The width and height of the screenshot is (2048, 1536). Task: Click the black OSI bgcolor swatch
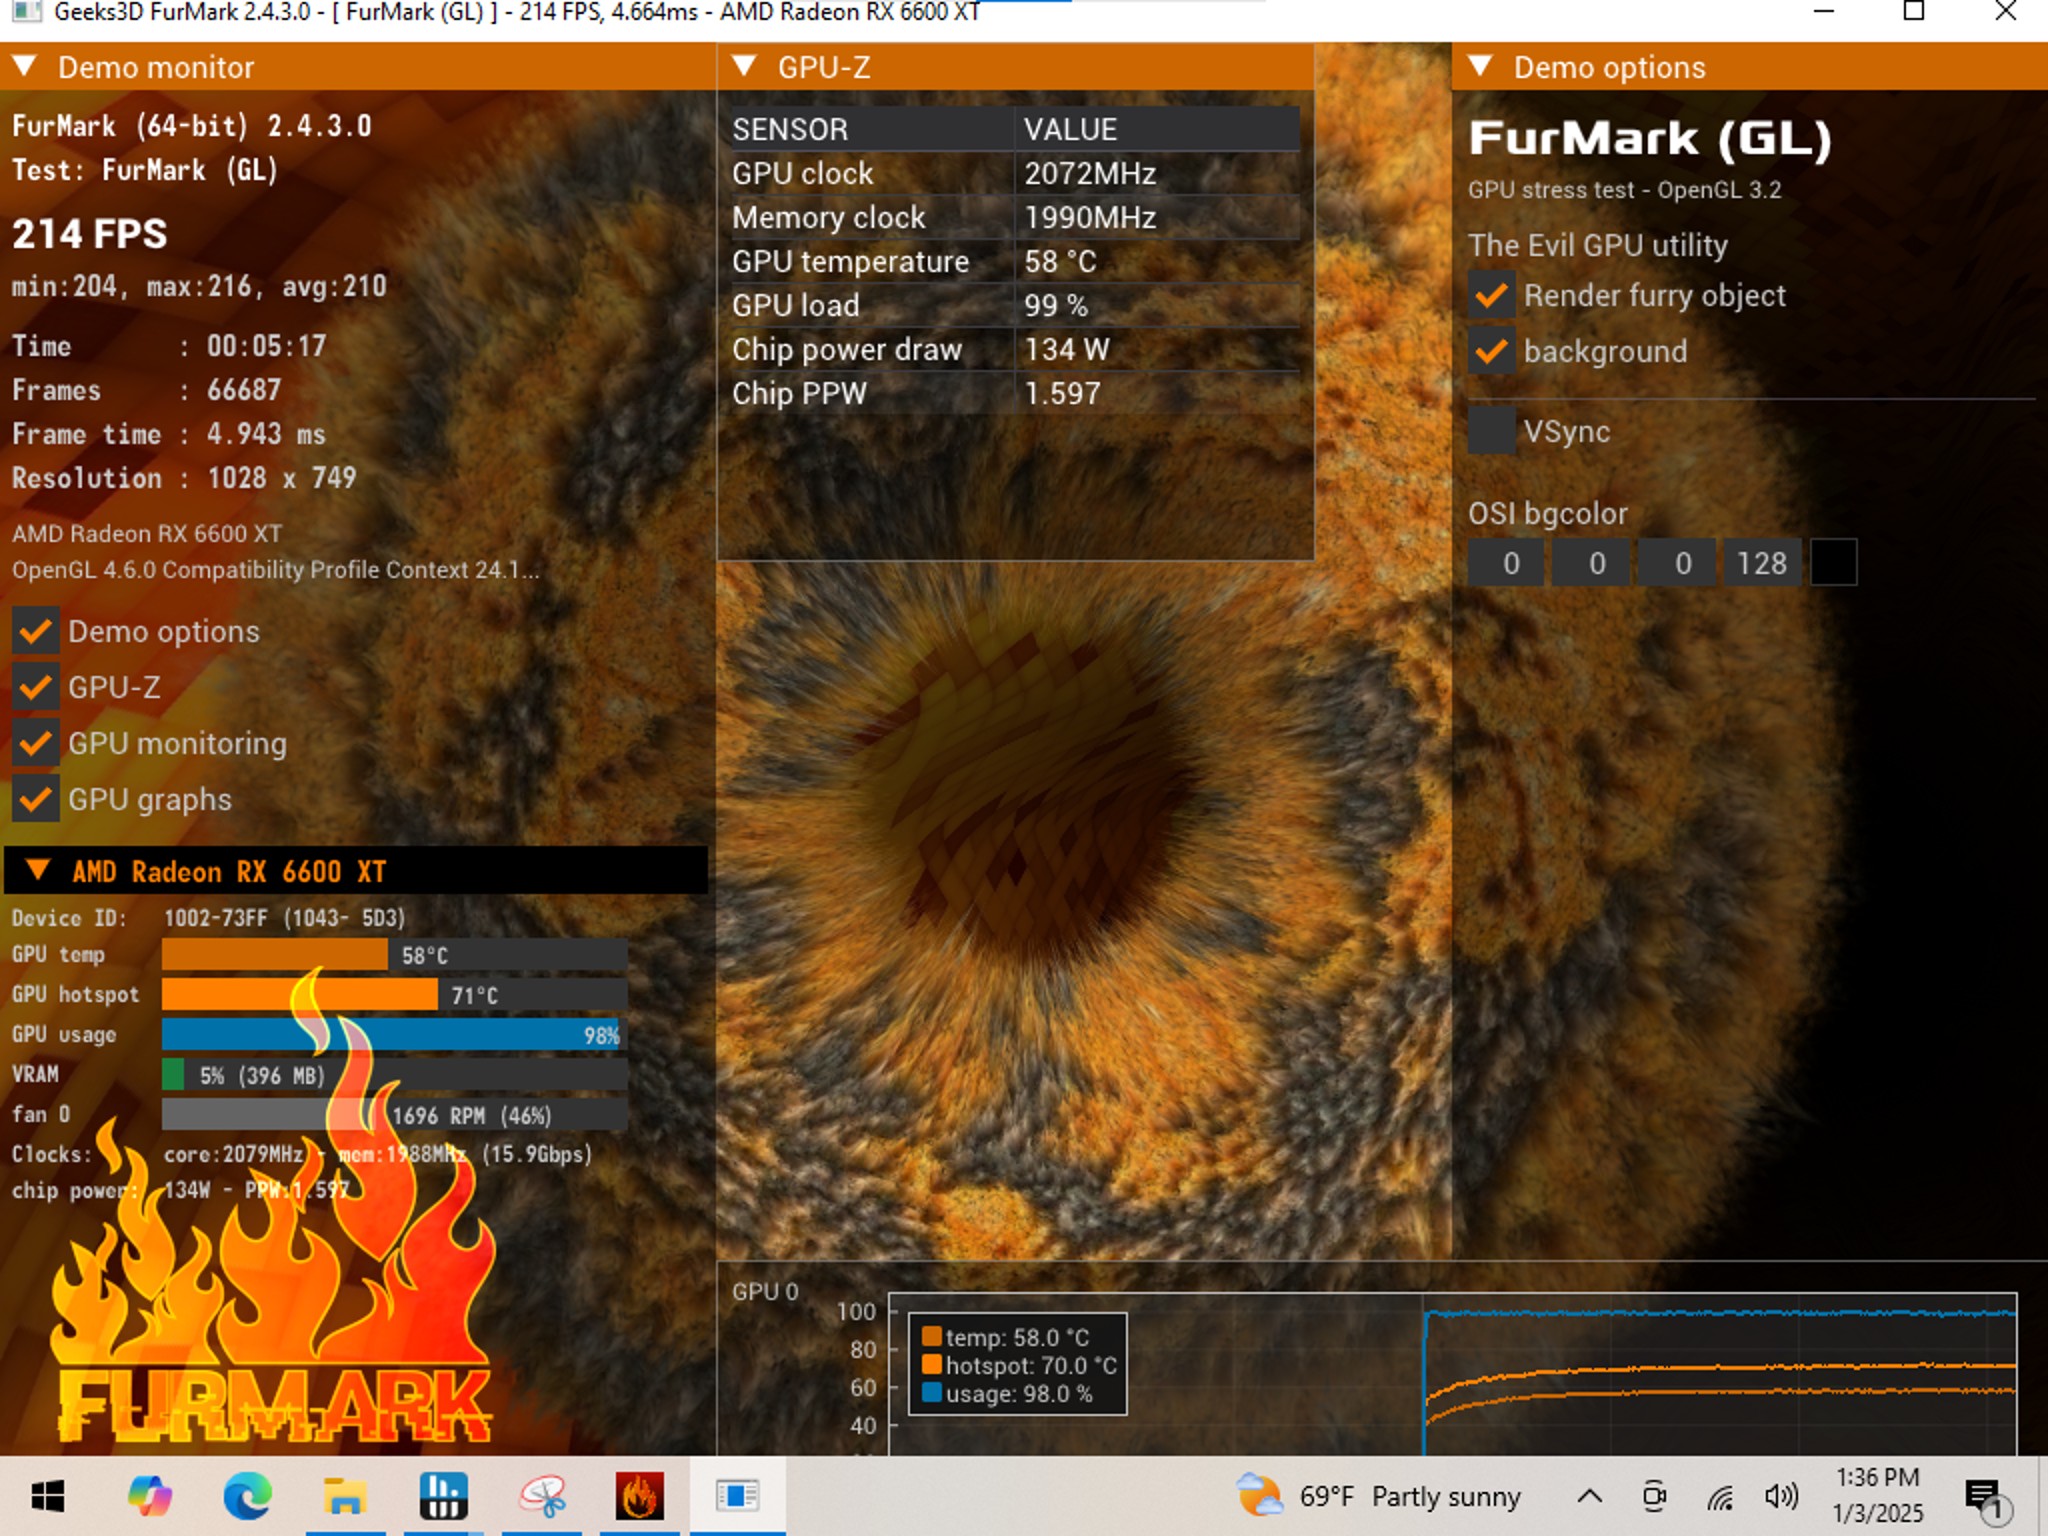pyautogui.click(x=1835, y=562)
